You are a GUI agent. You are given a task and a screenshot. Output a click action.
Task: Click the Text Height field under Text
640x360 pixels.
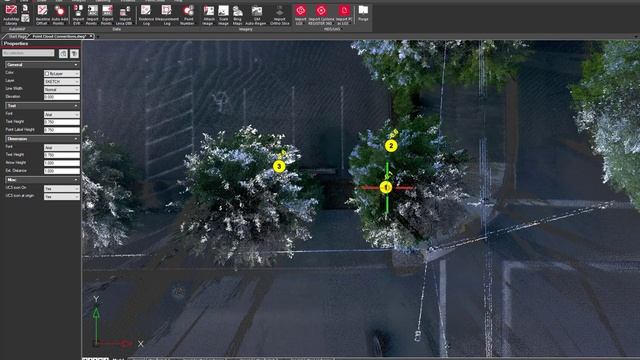[x=62, y=122]
